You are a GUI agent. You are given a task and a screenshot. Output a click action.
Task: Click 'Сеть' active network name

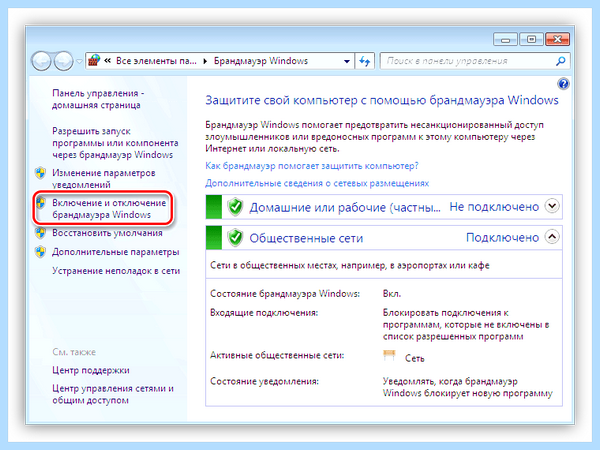(x=415, y=359)
